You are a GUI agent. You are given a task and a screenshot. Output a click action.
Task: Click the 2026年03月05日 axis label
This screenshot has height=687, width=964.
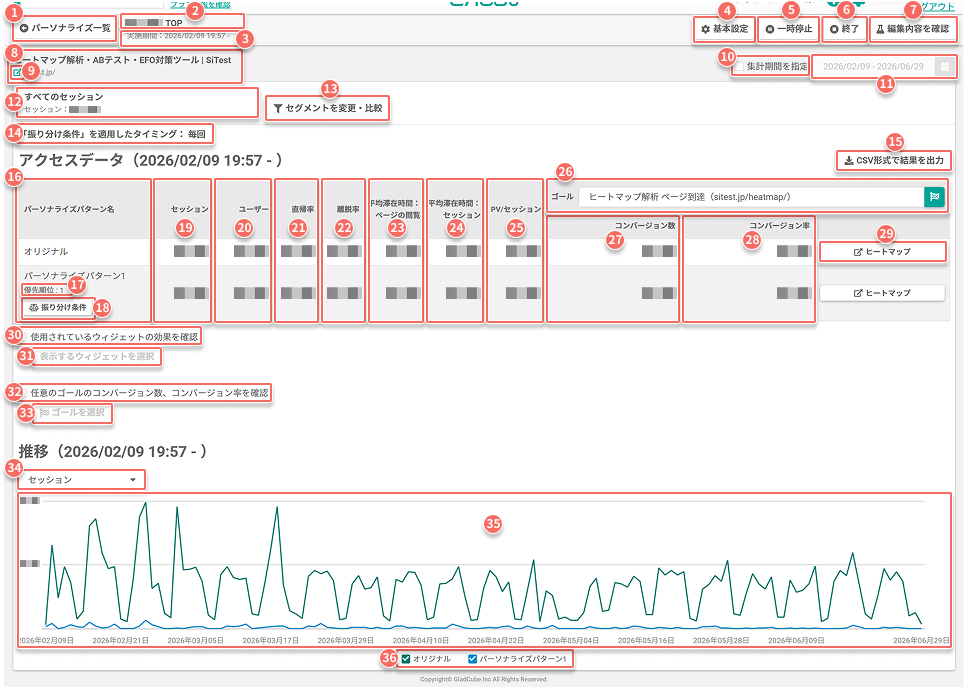pyautogui.click(x=196, y=640)
